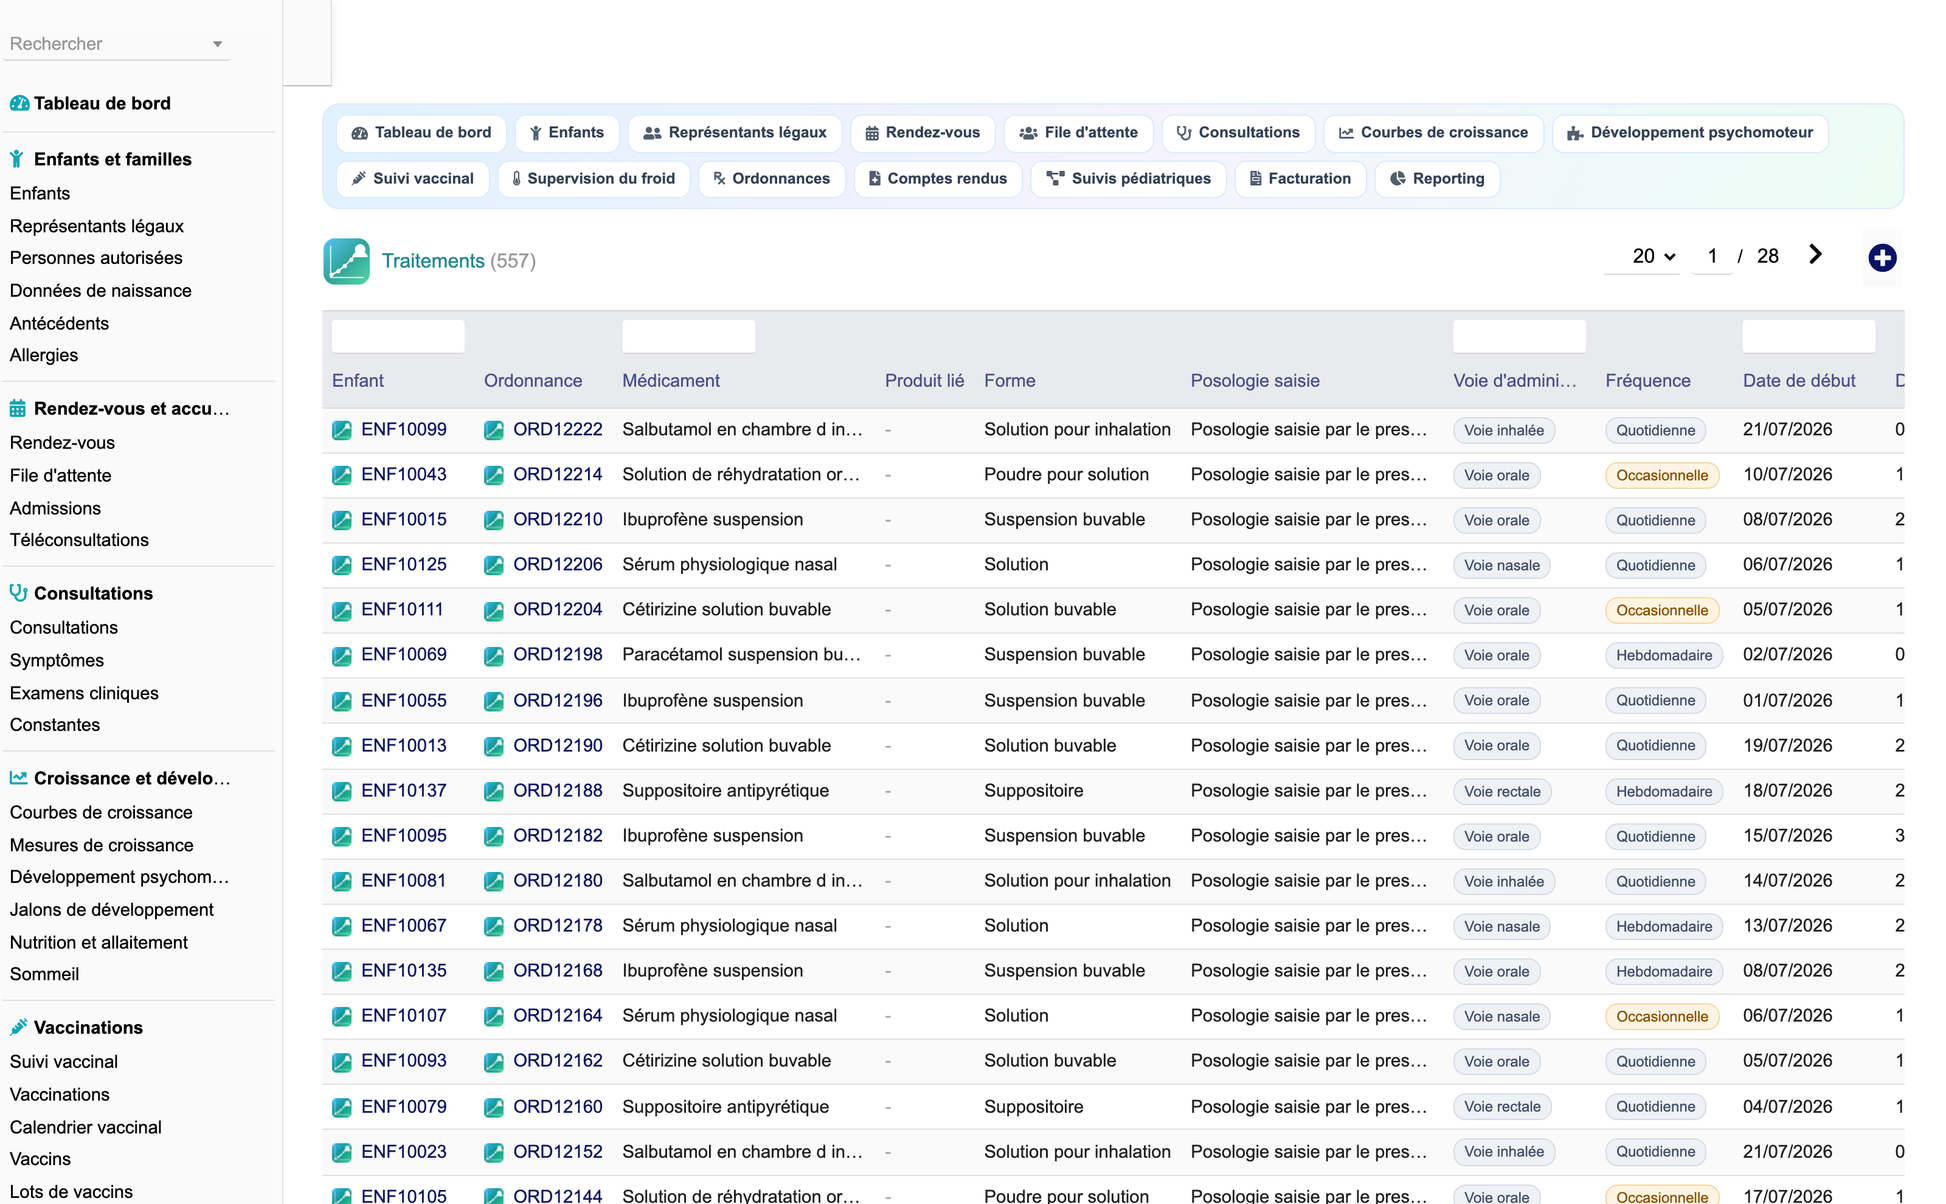The width and height of the screenshot is (1946, 1204).
Task: Click the record icon beside ORD12210
Action: [x=494, y=520]
